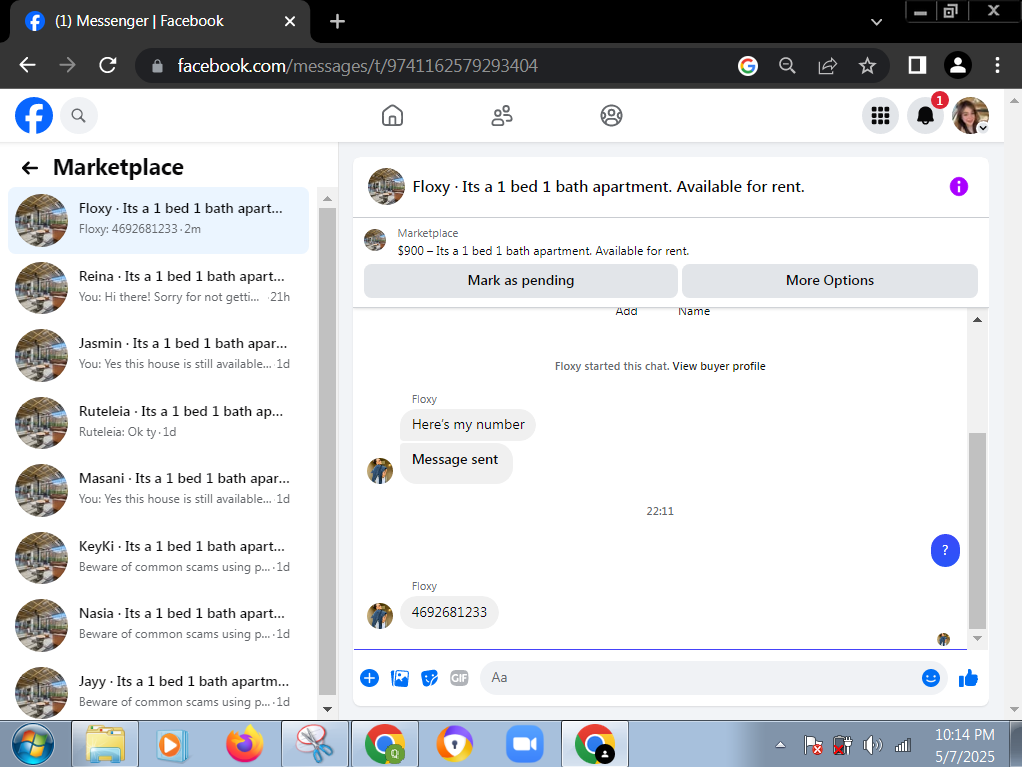Screen dimensions: 1022x767
Task: Toggle the browser side panel icon
Action: click(x=917, y=65)
